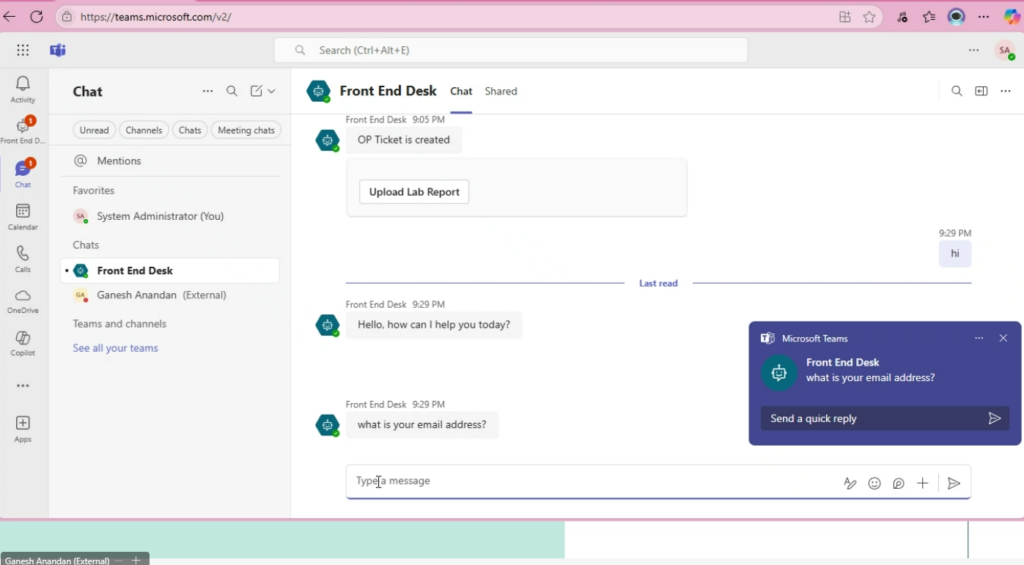Open the app launcher waffle grid
This screenshot has width=1024, height=565.
pyautogui.click(x=23, y=50)
